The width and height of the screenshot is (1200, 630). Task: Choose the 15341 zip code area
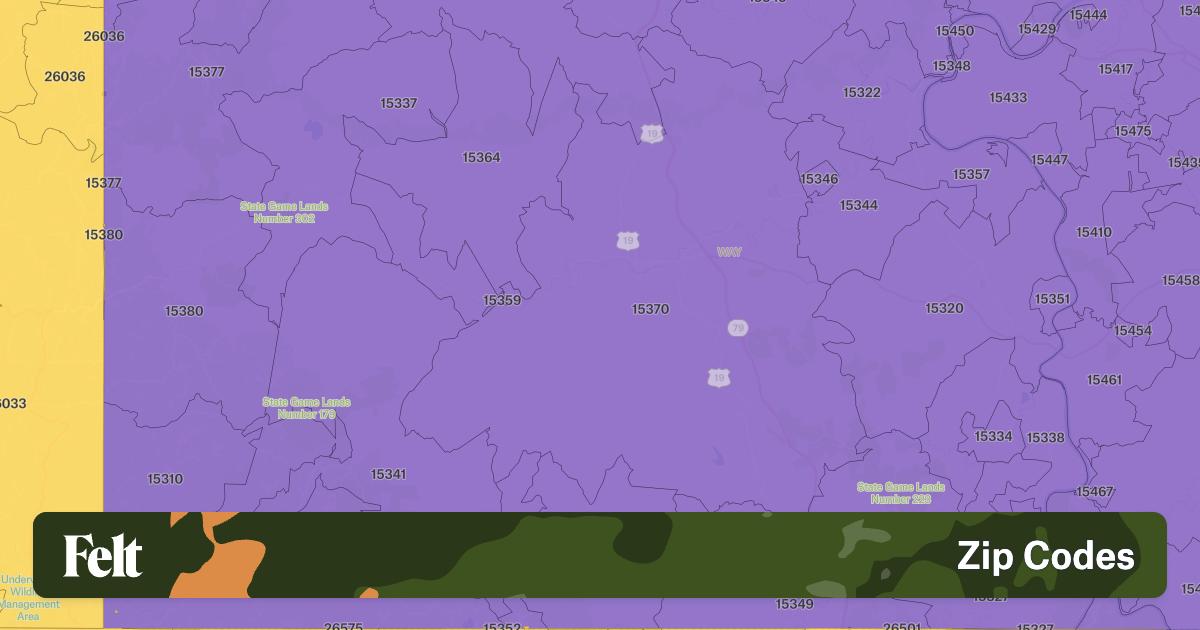coord(388,474)
